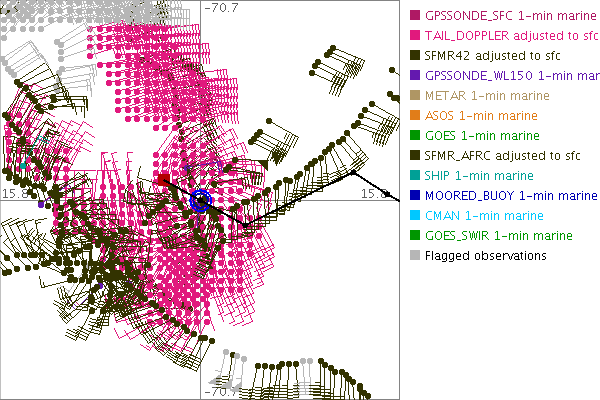
Task: Select the SFMR_AFRC adjusted to sfc label
Action: click(x=502, y=156)
